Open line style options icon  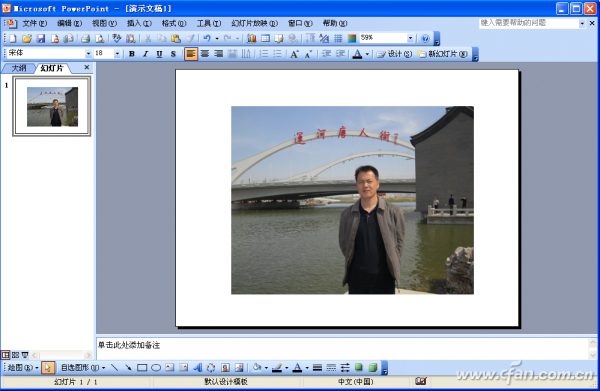pyautogui.click(x=317, y=368)
